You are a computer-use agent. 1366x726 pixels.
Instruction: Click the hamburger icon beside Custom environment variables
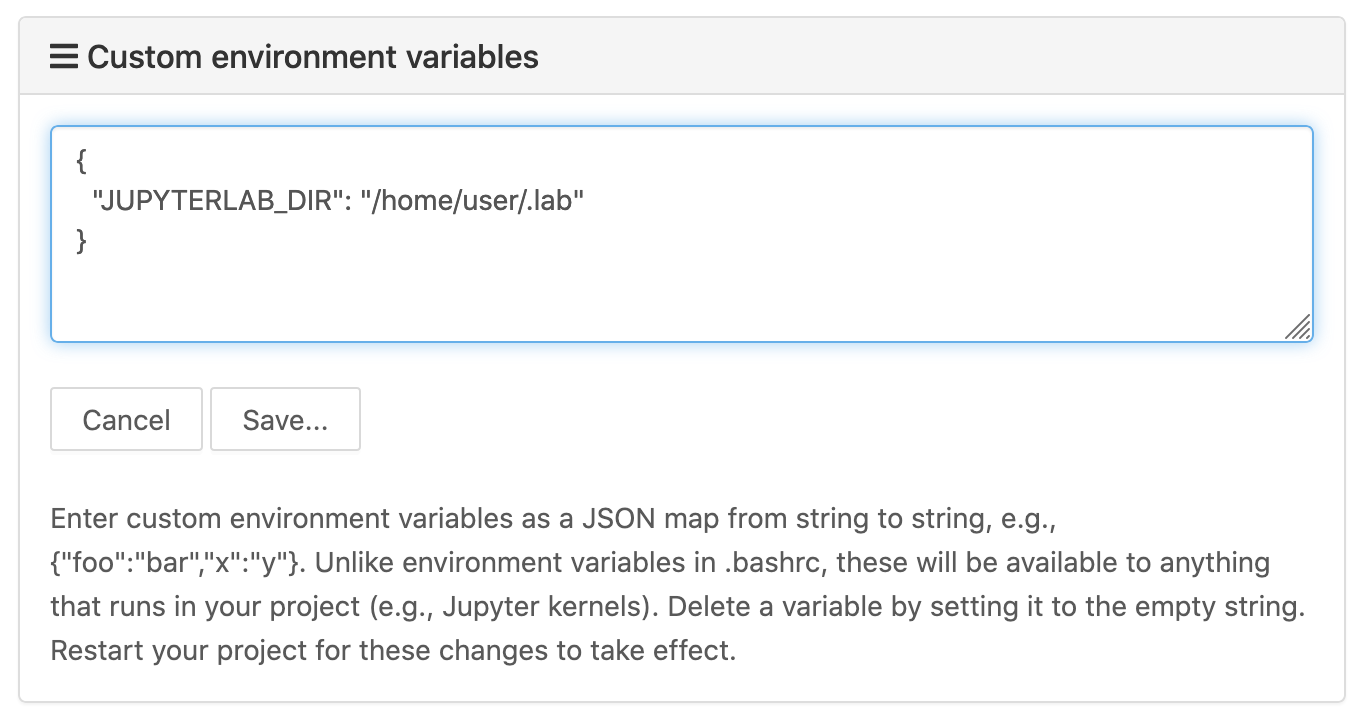click(x=64, y=57)
